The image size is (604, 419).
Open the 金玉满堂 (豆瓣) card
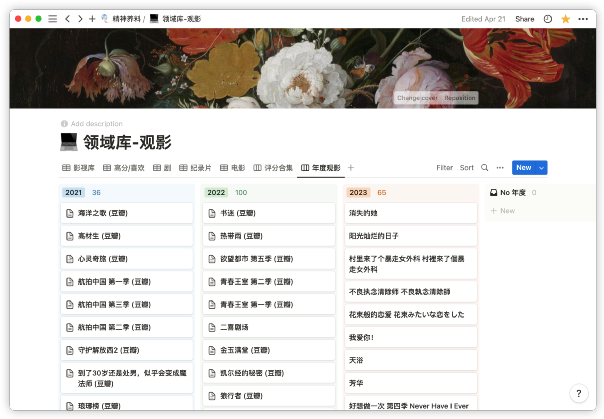(269, 350)
